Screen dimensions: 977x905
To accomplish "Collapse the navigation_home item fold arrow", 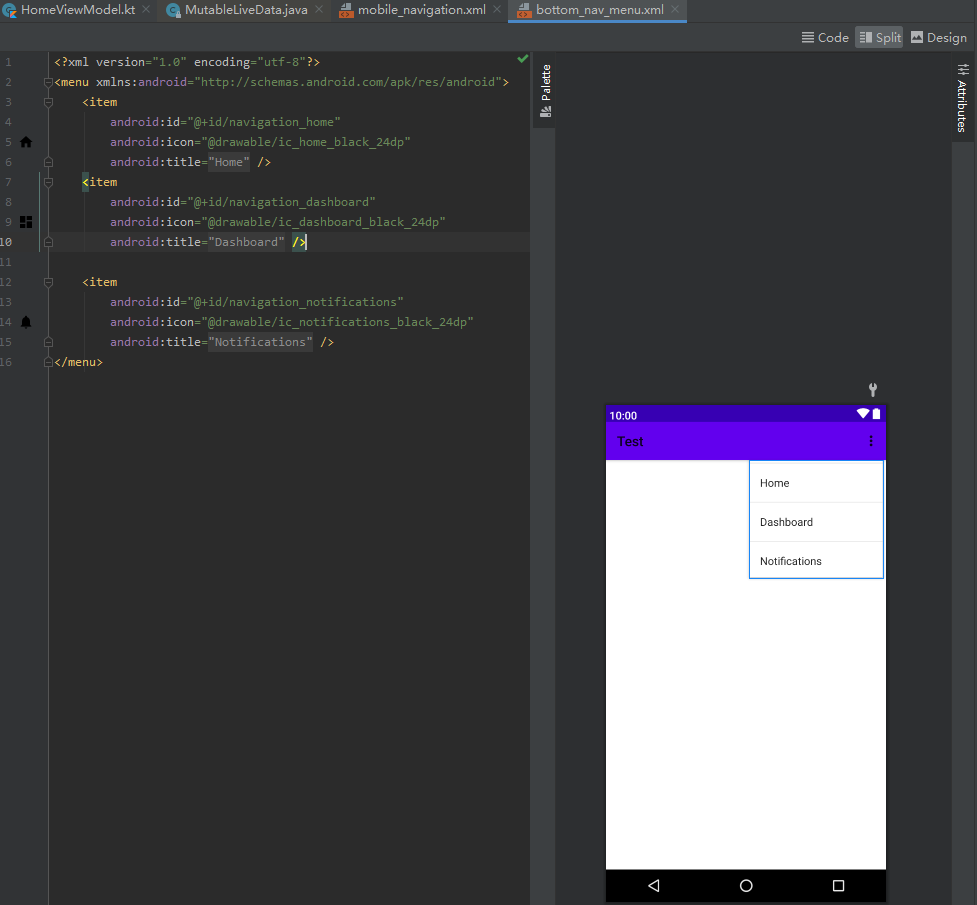I will pos(48,101).
